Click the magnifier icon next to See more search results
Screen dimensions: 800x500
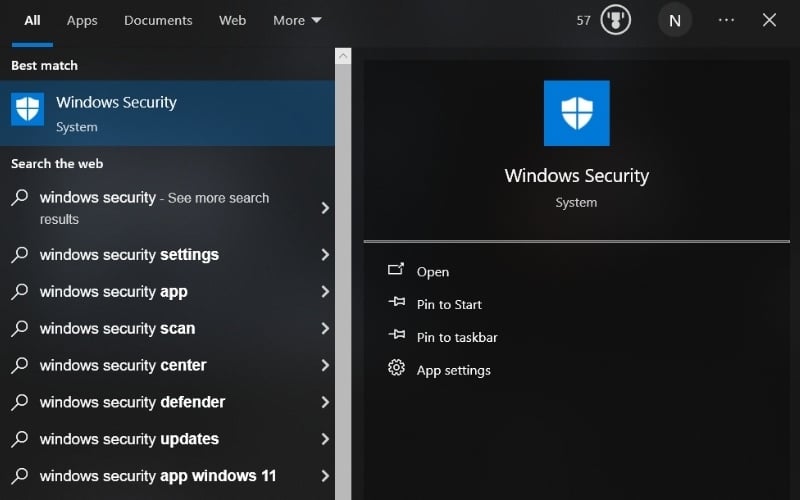pyautogui.click(x=19, y=197)
